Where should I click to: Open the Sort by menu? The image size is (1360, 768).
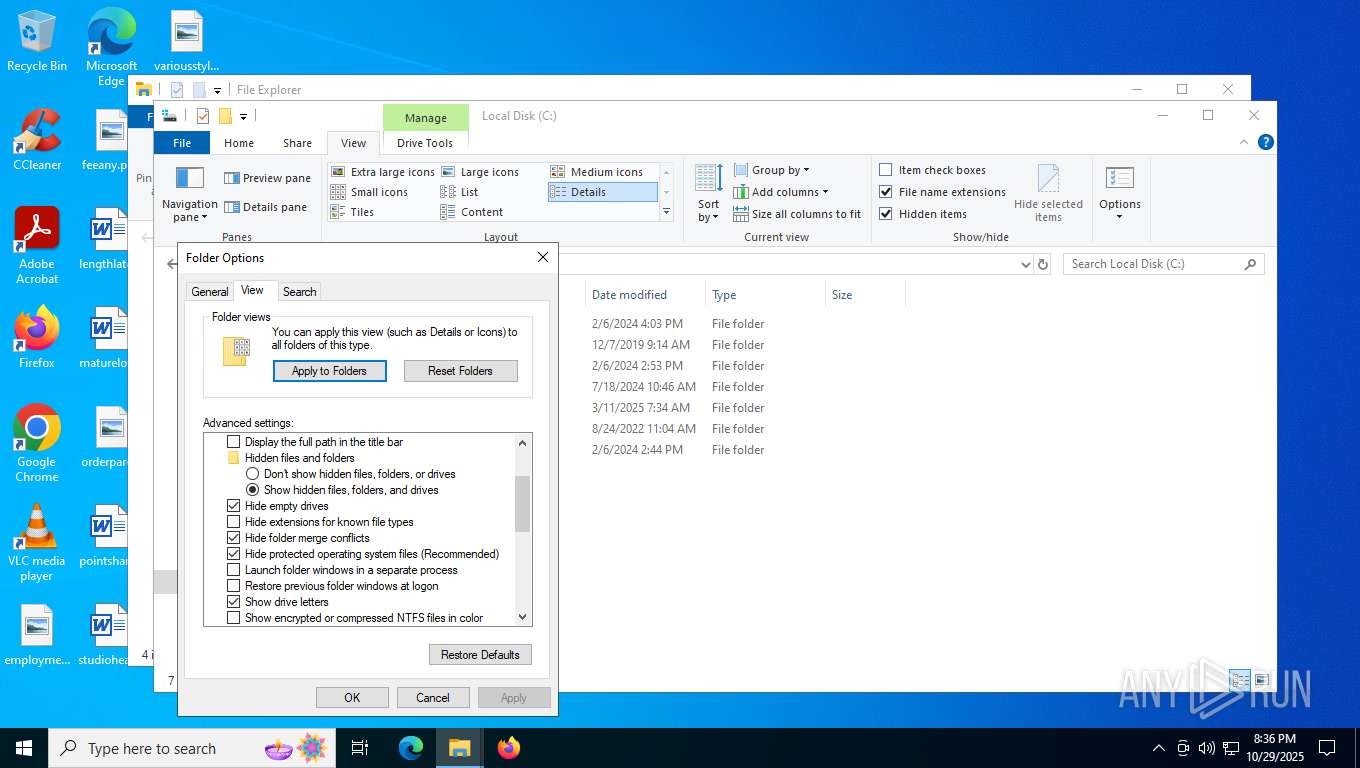[x=708, y=194]
